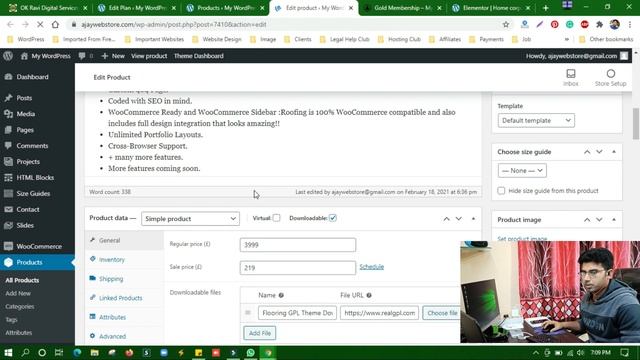The height and width of the screenshot is (360, 640).
Task: Open the Hosting Club bookmarks folder
Action: point(400,40)
